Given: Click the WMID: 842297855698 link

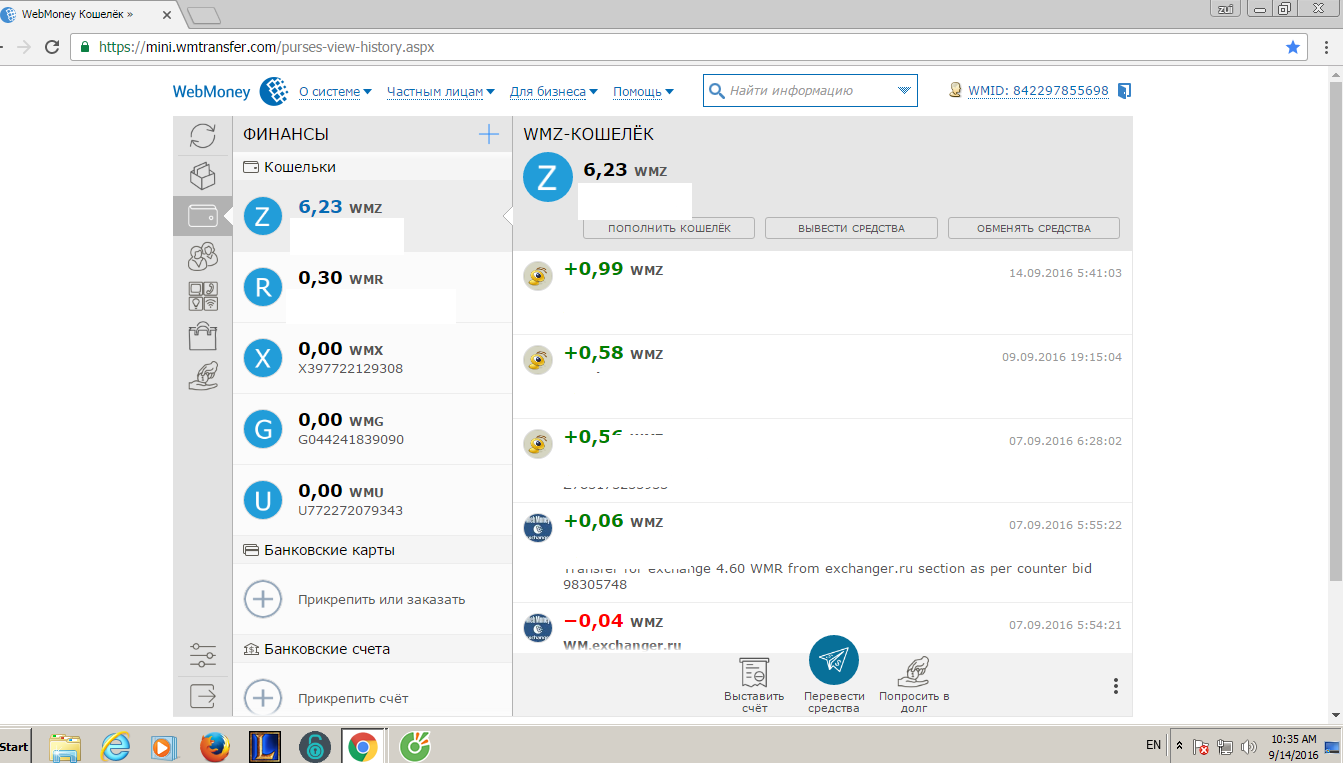Looking at the screenshot, I should tap(1038, 91).
